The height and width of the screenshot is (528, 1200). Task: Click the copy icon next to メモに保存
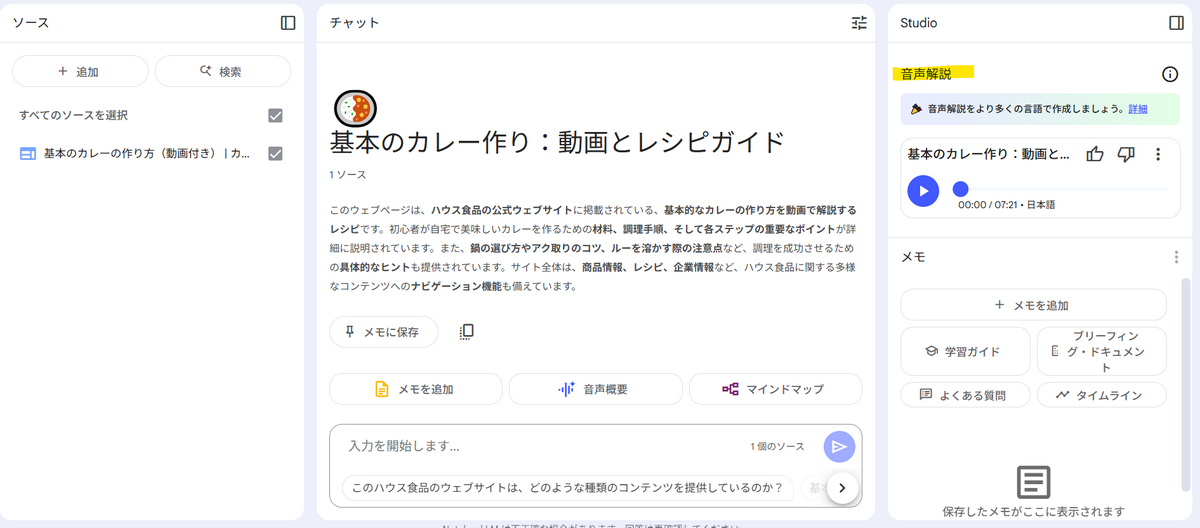pos(466,332)
